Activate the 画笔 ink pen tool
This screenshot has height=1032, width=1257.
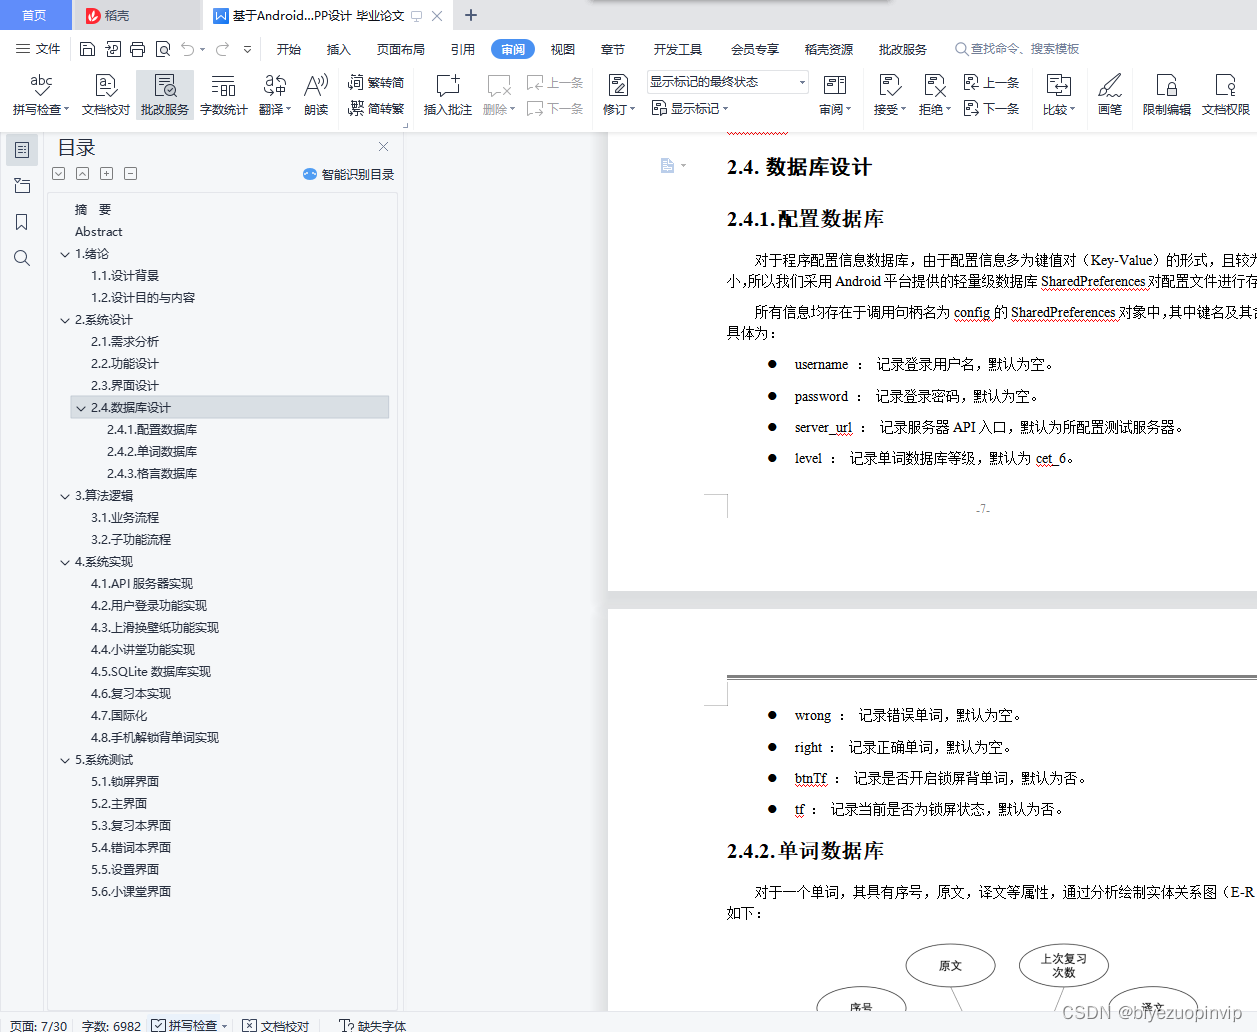click(1110, 94)
